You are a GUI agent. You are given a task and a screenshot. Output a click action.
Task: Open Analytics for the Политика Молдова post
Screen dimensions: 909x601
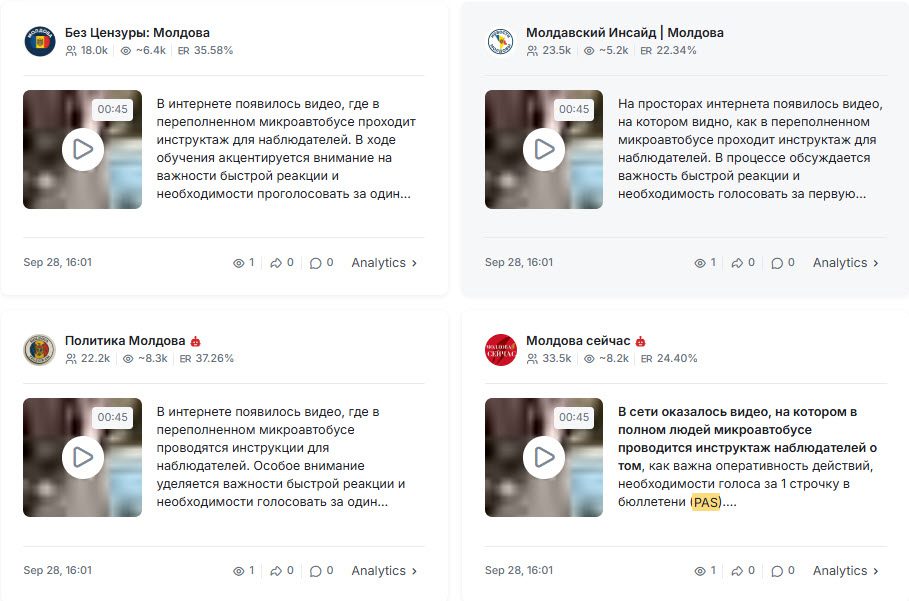384,571
